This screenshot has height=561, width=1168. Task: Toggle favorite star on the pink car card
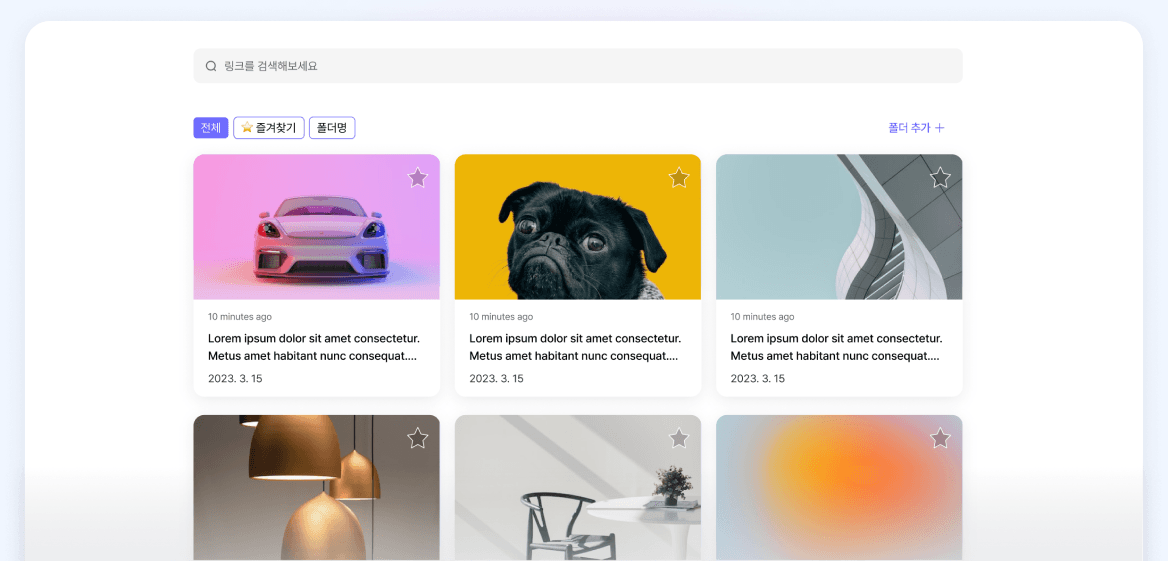418,178
